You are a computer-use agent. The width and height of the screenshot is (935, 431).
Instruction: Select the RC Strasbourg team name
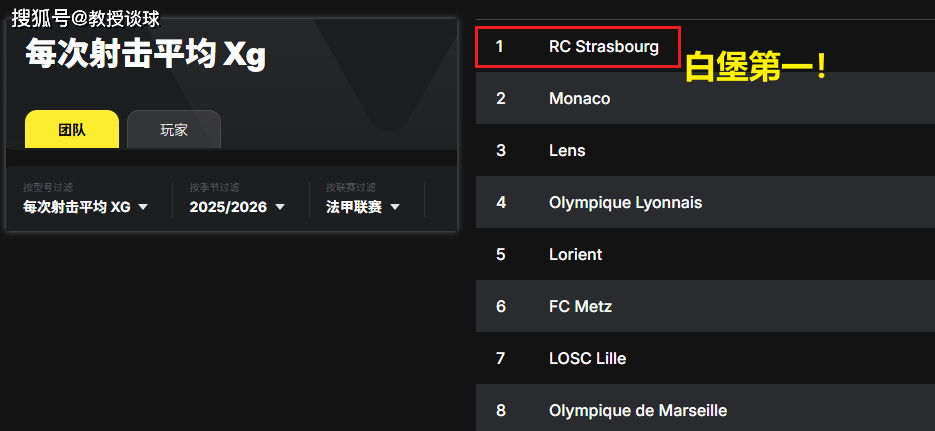tap(604, 47)
